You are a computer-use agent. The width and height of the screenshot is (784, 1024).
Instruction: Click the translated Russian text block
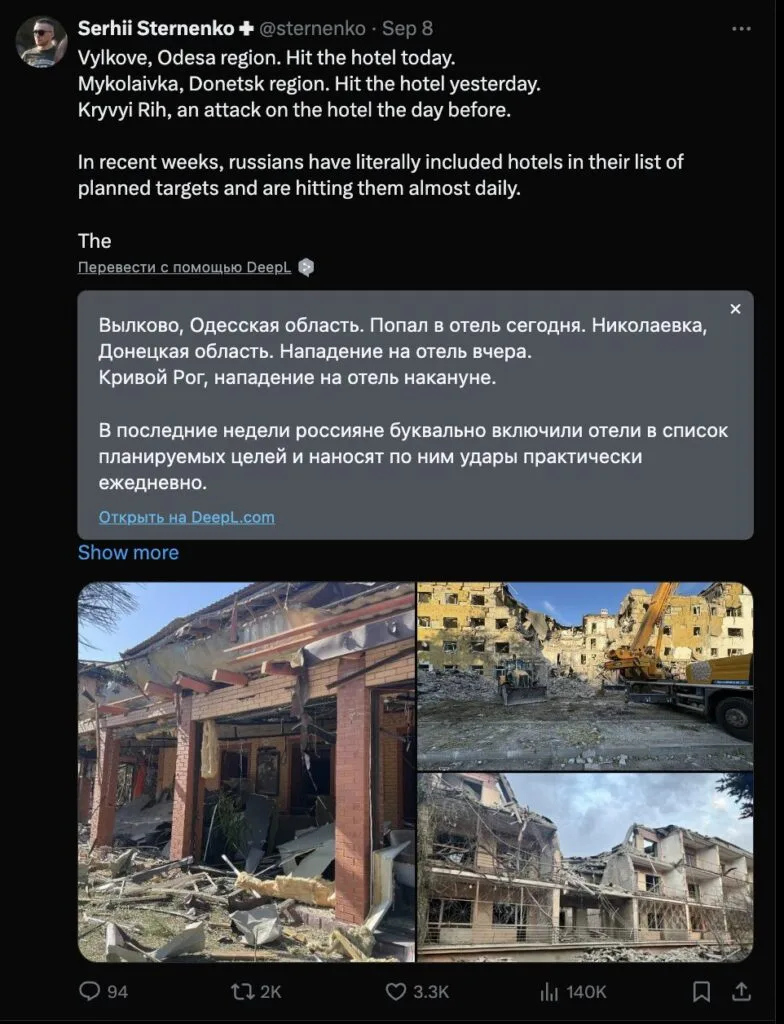point(413,404)
